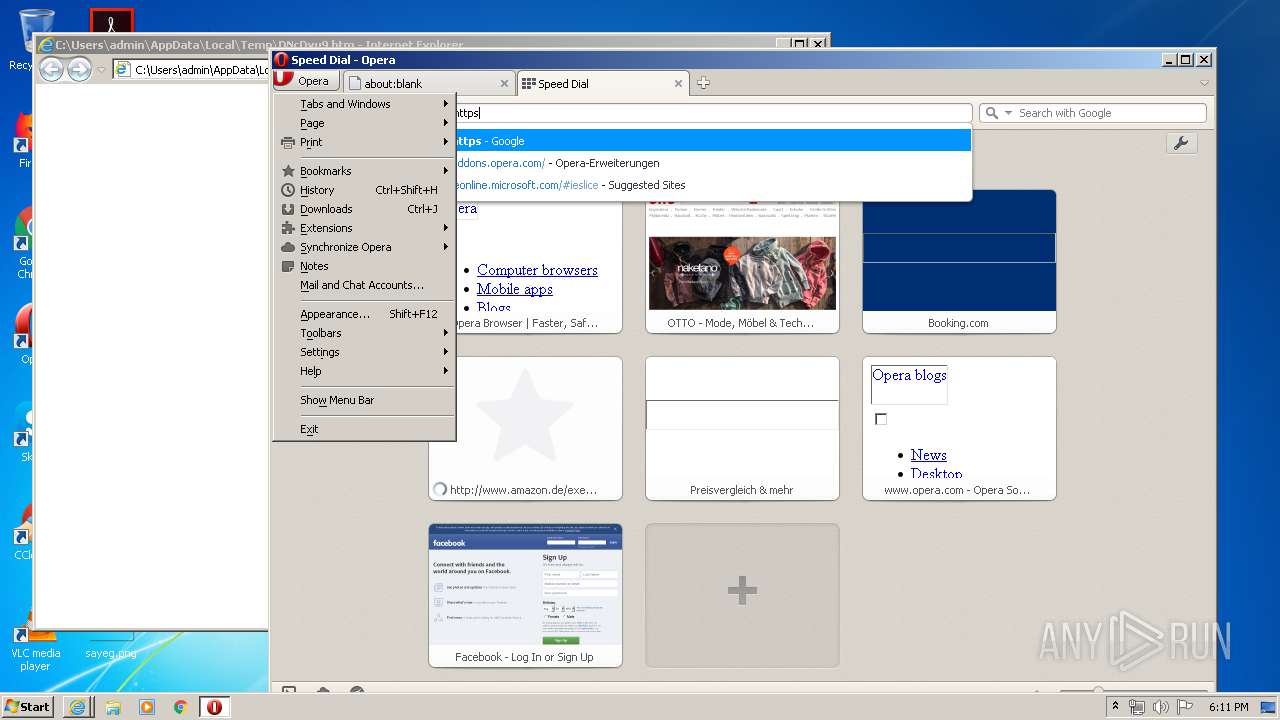This screenshot has width=1280, height=720.
Task: Open the Print submenu
Action: pyautogui.click(x=365, y=142)
